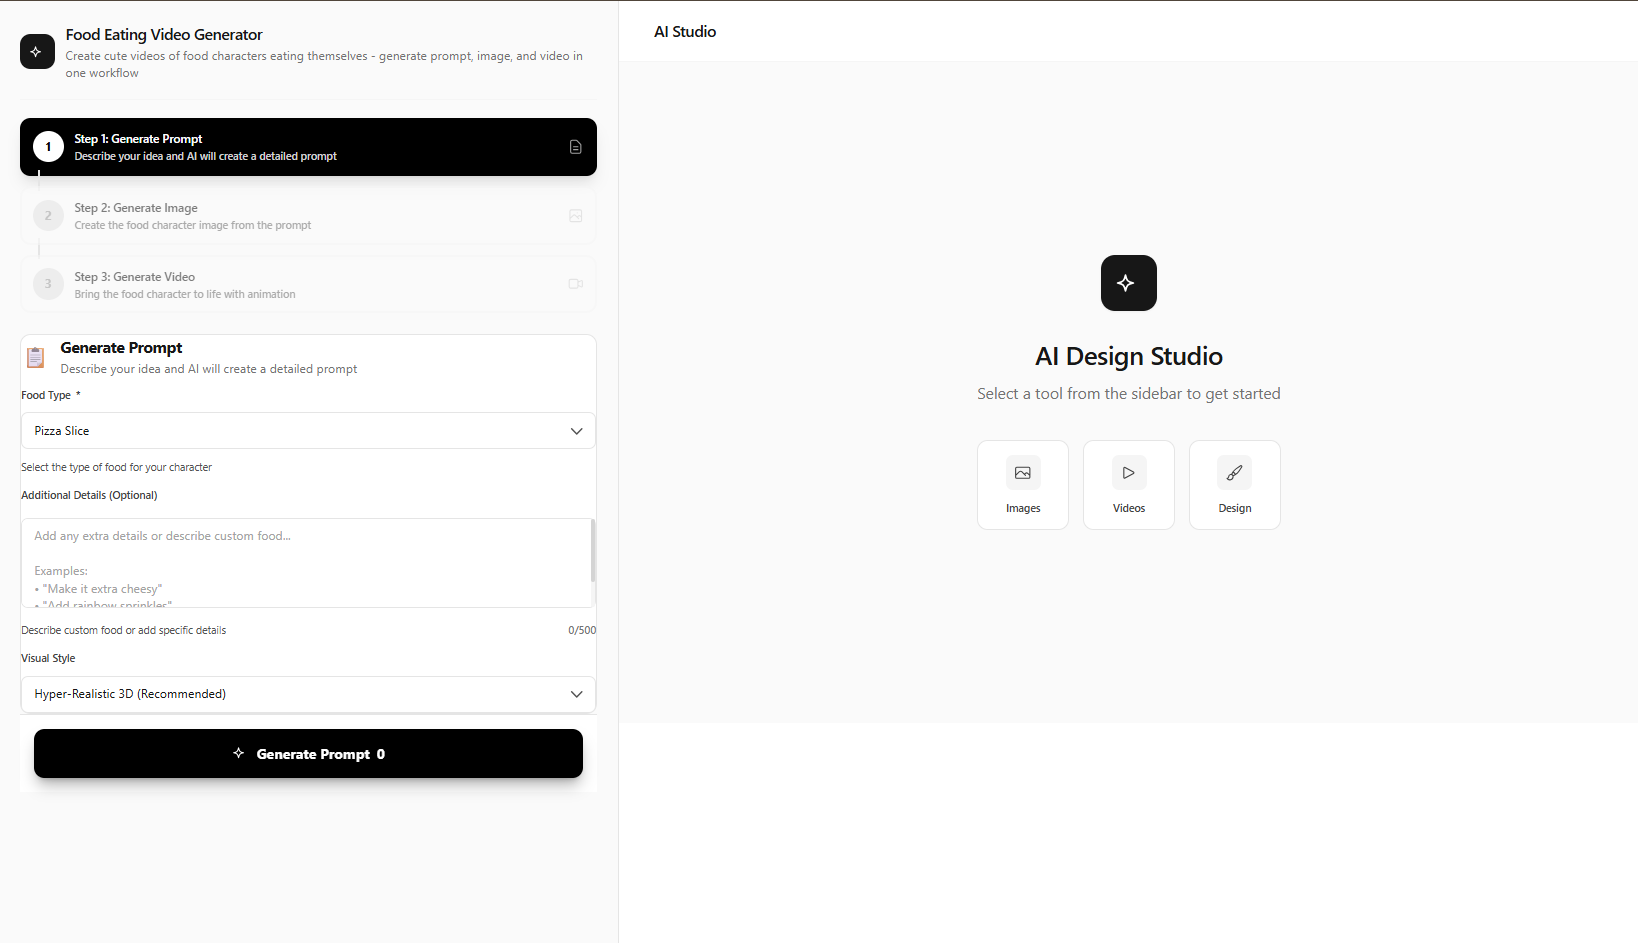Image resolution: width=1638 pixels, height=943 pixels.
Task: Click the Food Type dropdown chevron arrow
Action: tap(576, 431)
